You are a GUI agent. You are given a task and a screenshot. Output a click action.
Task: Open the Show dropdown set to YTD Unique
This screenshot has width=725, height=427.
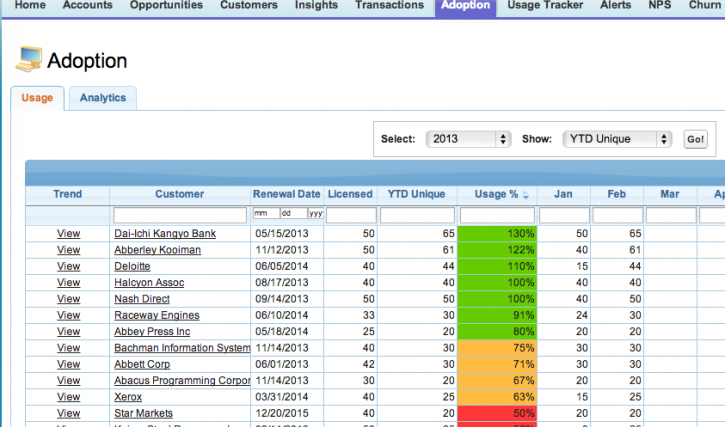[x=617, y=139]
